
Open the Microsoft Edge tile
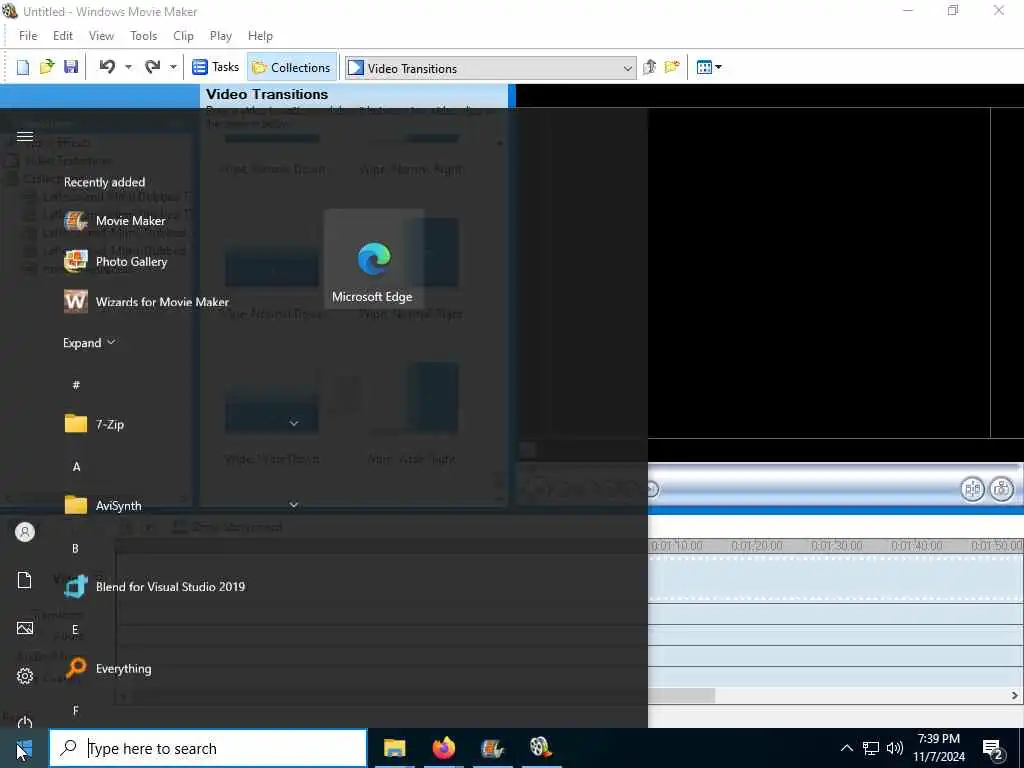(x=374, y=259)
